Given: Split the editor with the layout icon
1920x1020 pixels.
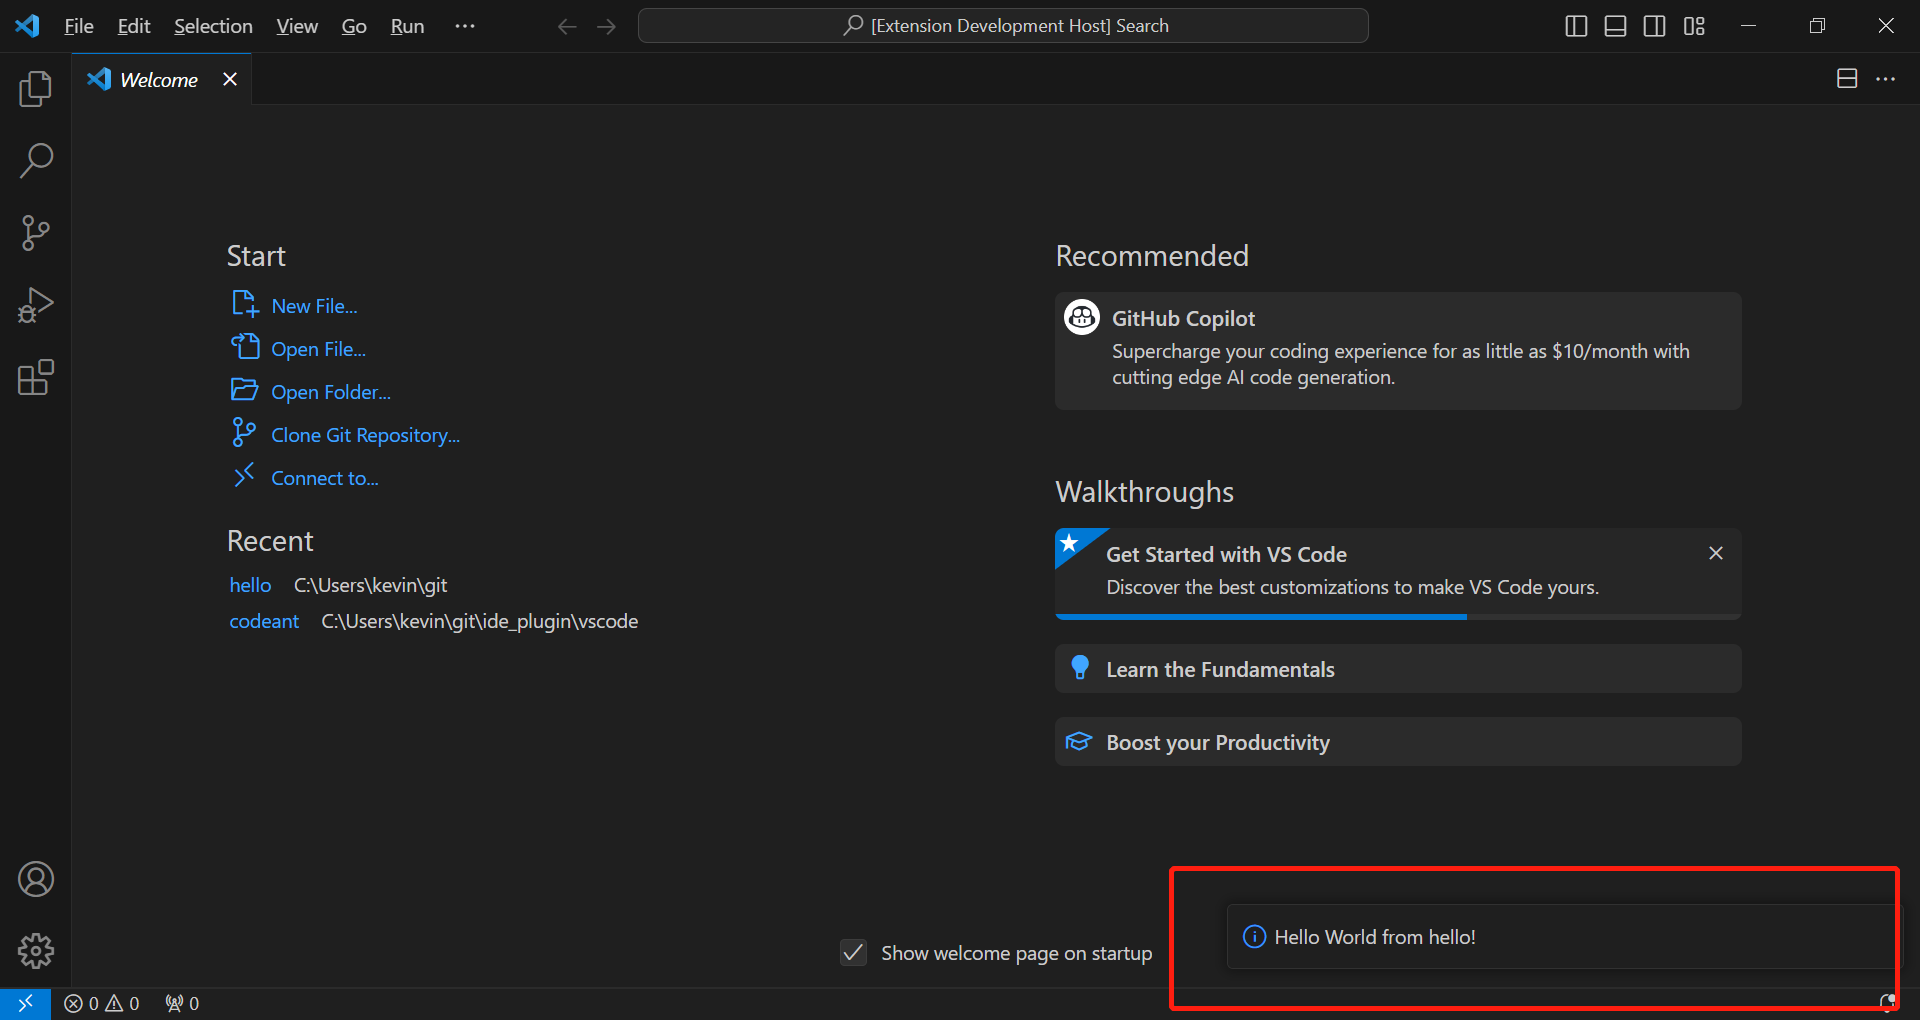Looking at the screenshot, I should click(1847, 79).
